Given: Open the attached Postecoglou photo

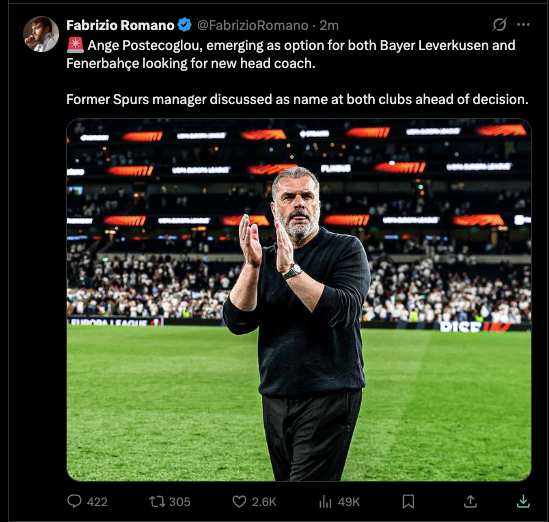Looking at the screenshot, I should [x=299, y=300].
